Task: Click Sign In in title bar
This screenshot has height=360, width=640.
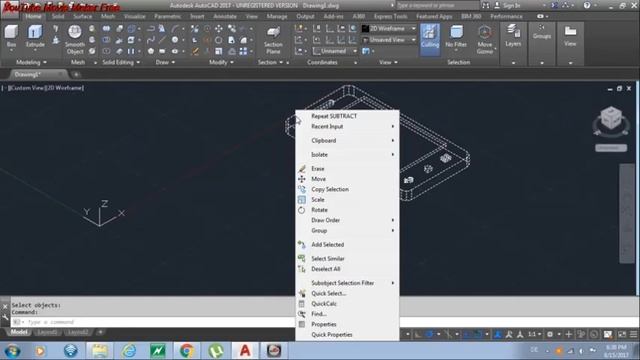Action: tap(511, 5)
